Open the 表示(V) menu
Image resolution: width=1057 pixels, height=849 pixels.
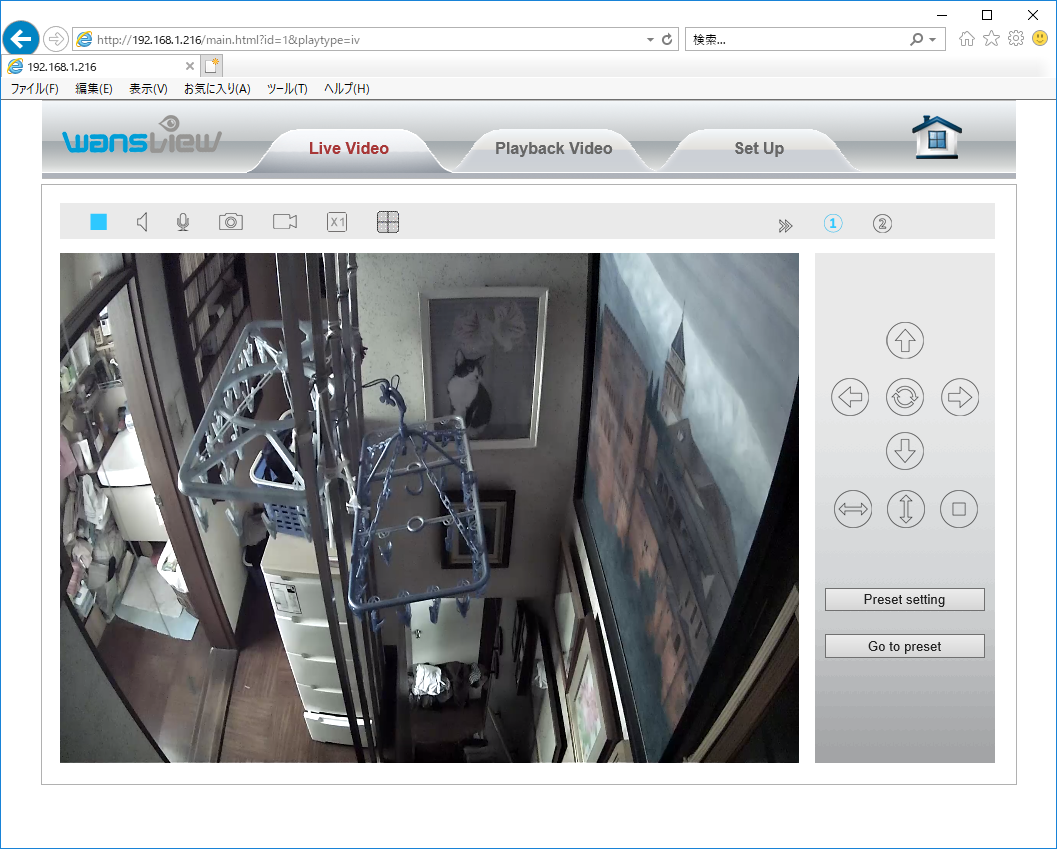click(x=148, y=89)
